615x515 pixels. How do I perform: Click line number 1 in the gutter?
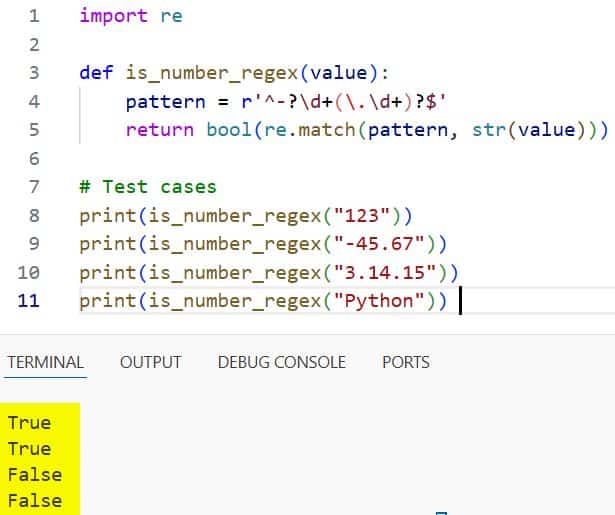click(x=34, y=16)
